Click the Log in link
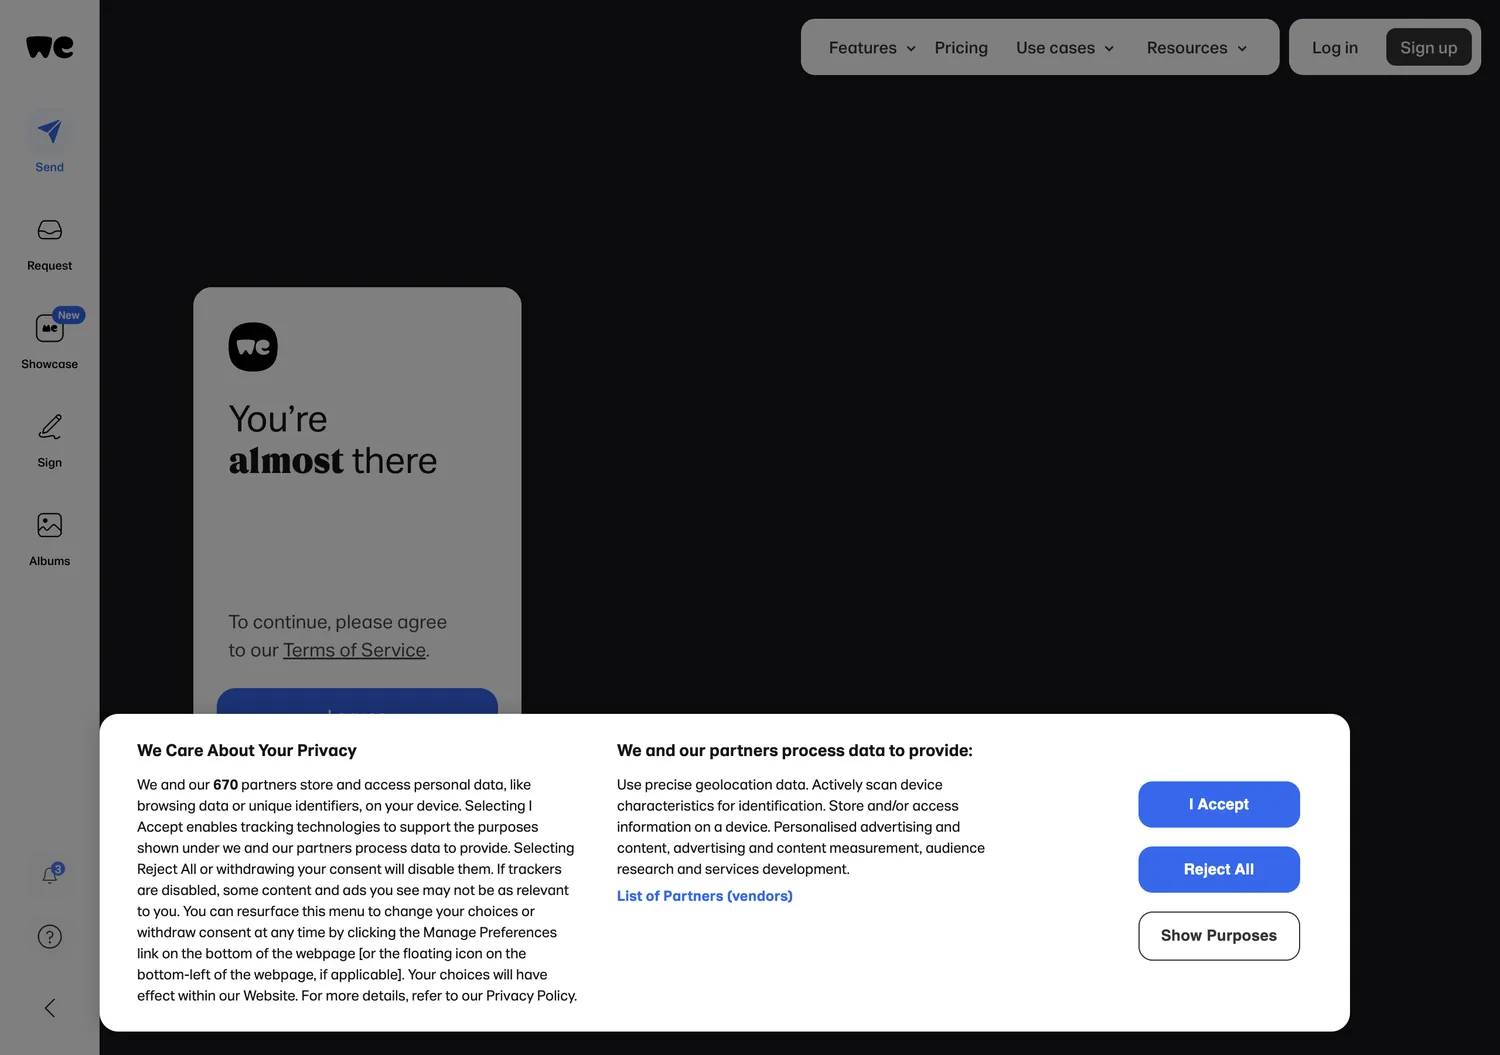The height and width of the screenshot is (1055, 1500). pos(1335,48)
